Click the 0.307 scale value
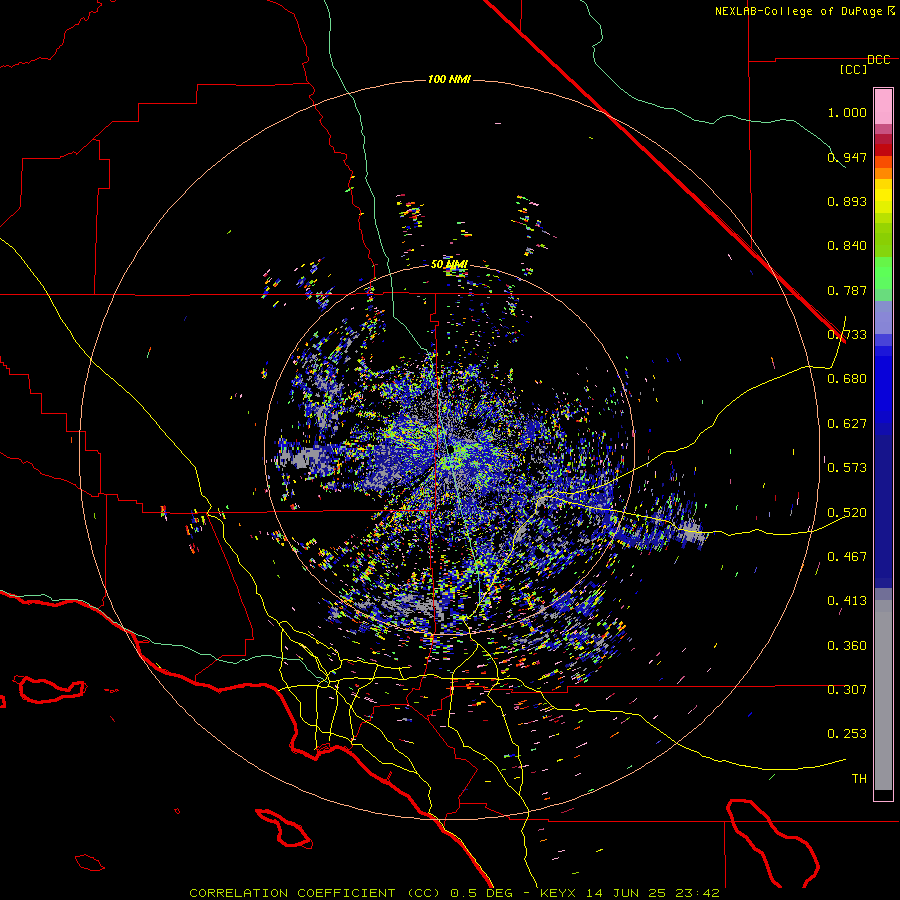Image resolution: width=900 pixels, height=900 pixels. pyautogui.click(x=847, y=690)
